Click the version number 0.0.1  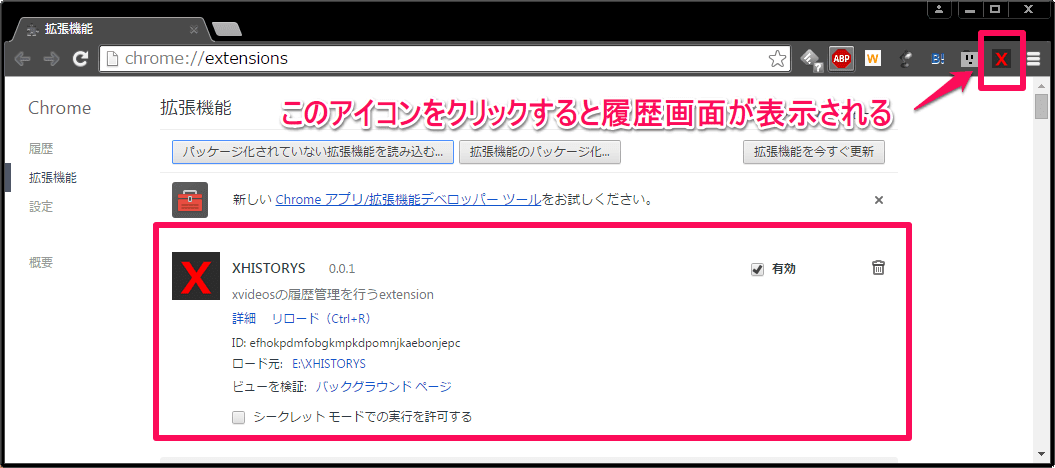pos(342,269)
